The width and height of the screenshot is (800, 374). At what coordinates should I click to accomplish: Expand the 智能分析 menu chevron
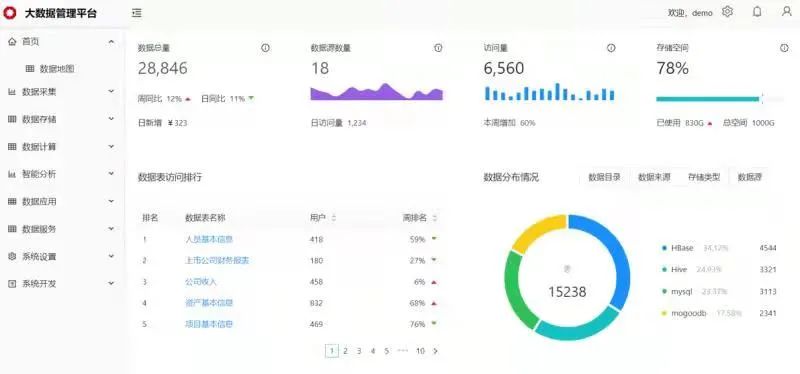(111, 173)
